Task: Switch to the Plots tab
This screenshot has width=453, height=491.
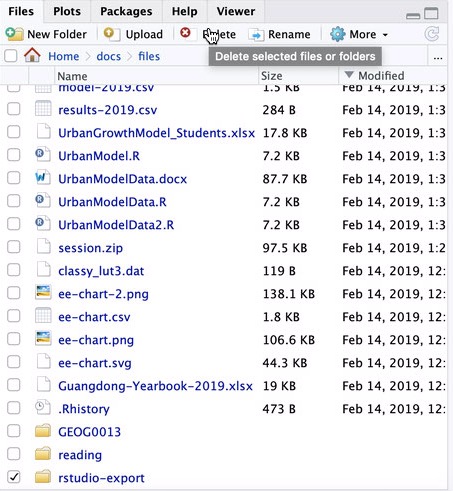Action: click(x=67, y=11)
